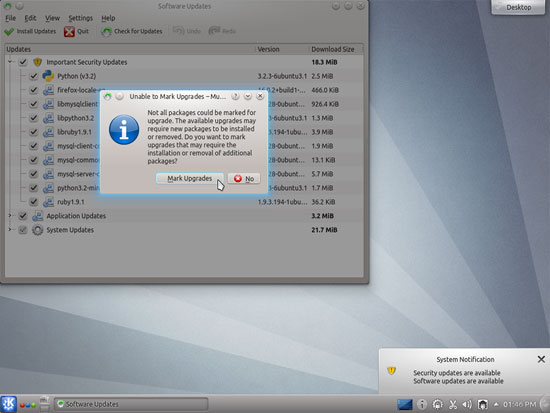Open the View menu
This screenshot has width=550, height=413.
coord(52,18)
